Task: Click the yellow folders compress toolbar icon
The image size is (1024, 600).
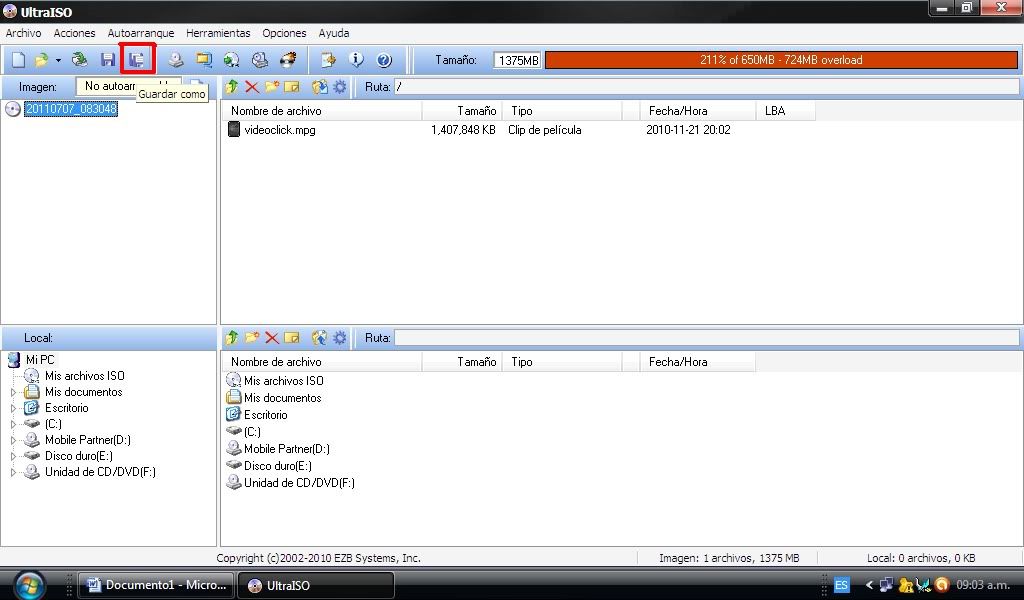Action: (204, 60)
